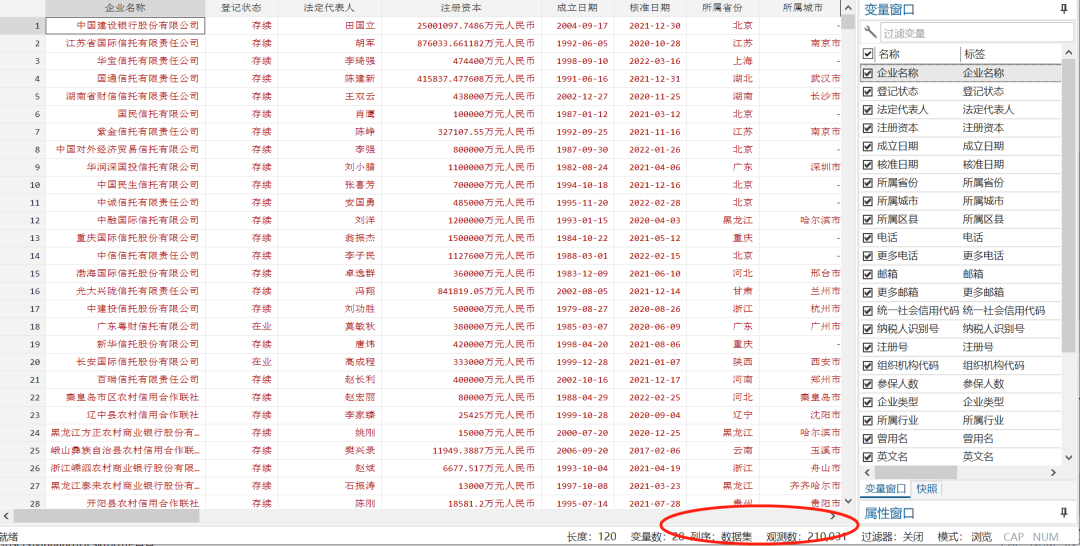Select the 黑龙江 cell in row 12
This screenshot has width=1080, height=546.
coord(723,220)
